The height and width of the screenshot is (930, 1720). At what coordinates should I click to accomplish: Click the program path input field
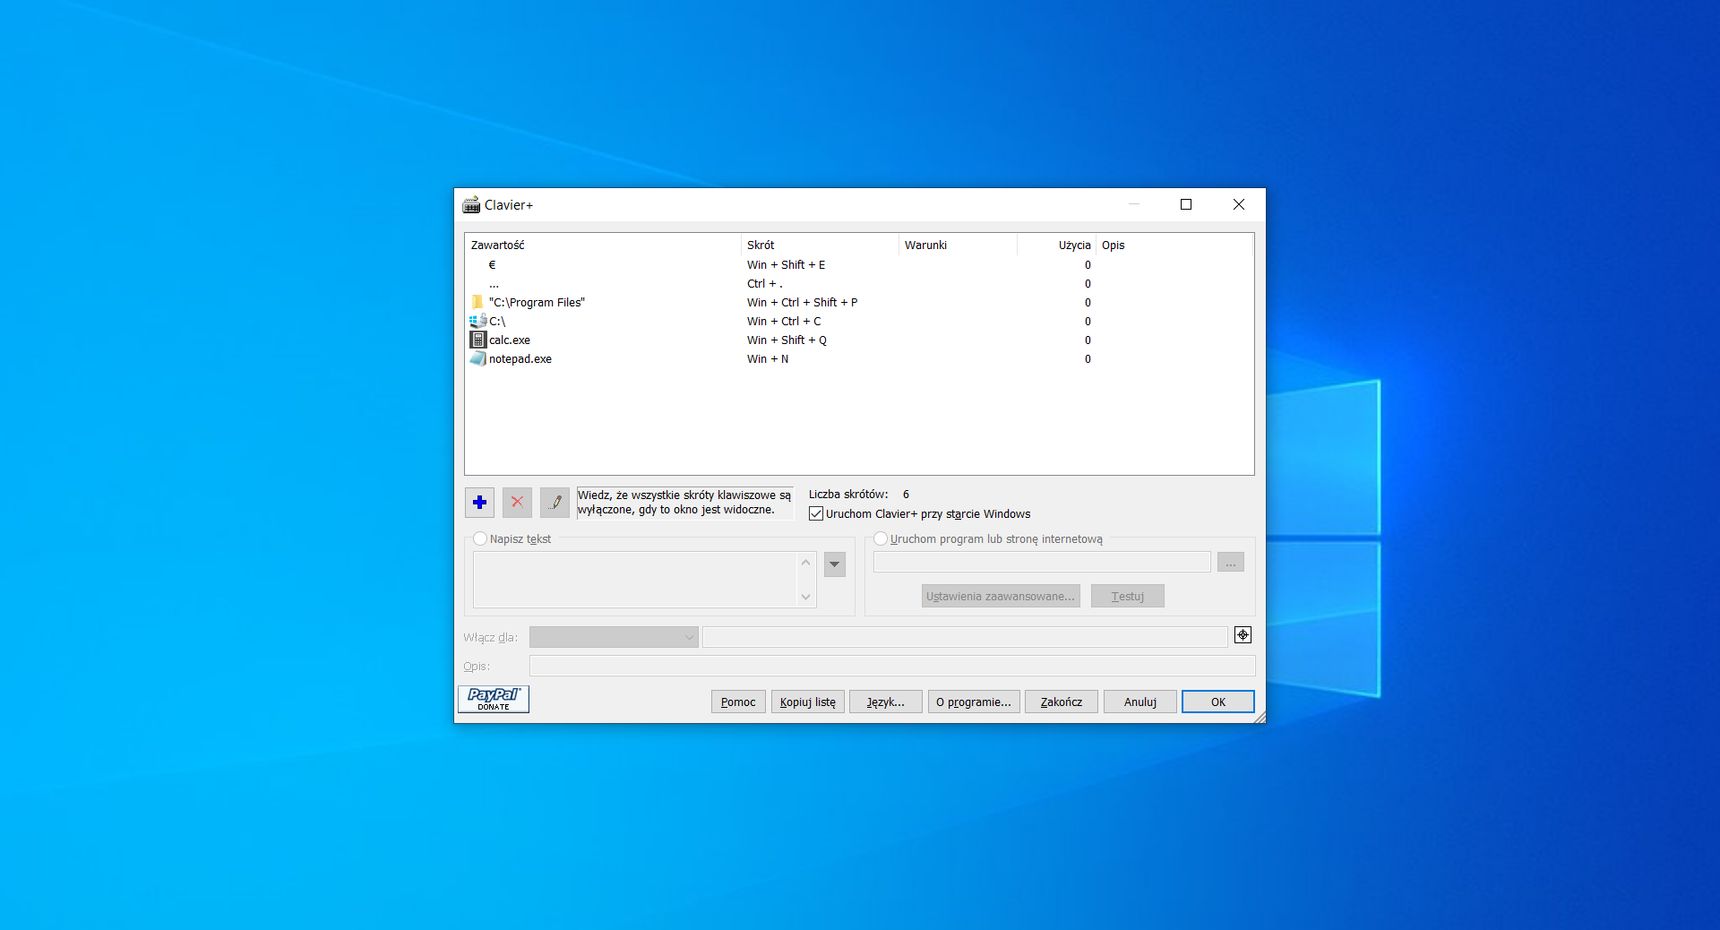[1042, 562]
